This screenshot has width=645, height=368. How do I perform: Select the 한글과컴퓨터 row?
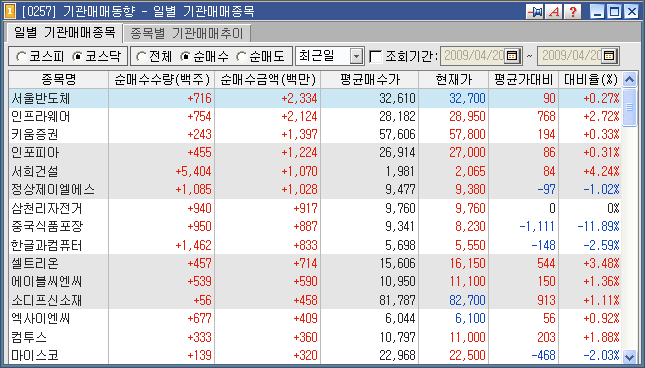click(x=315, y=245)
